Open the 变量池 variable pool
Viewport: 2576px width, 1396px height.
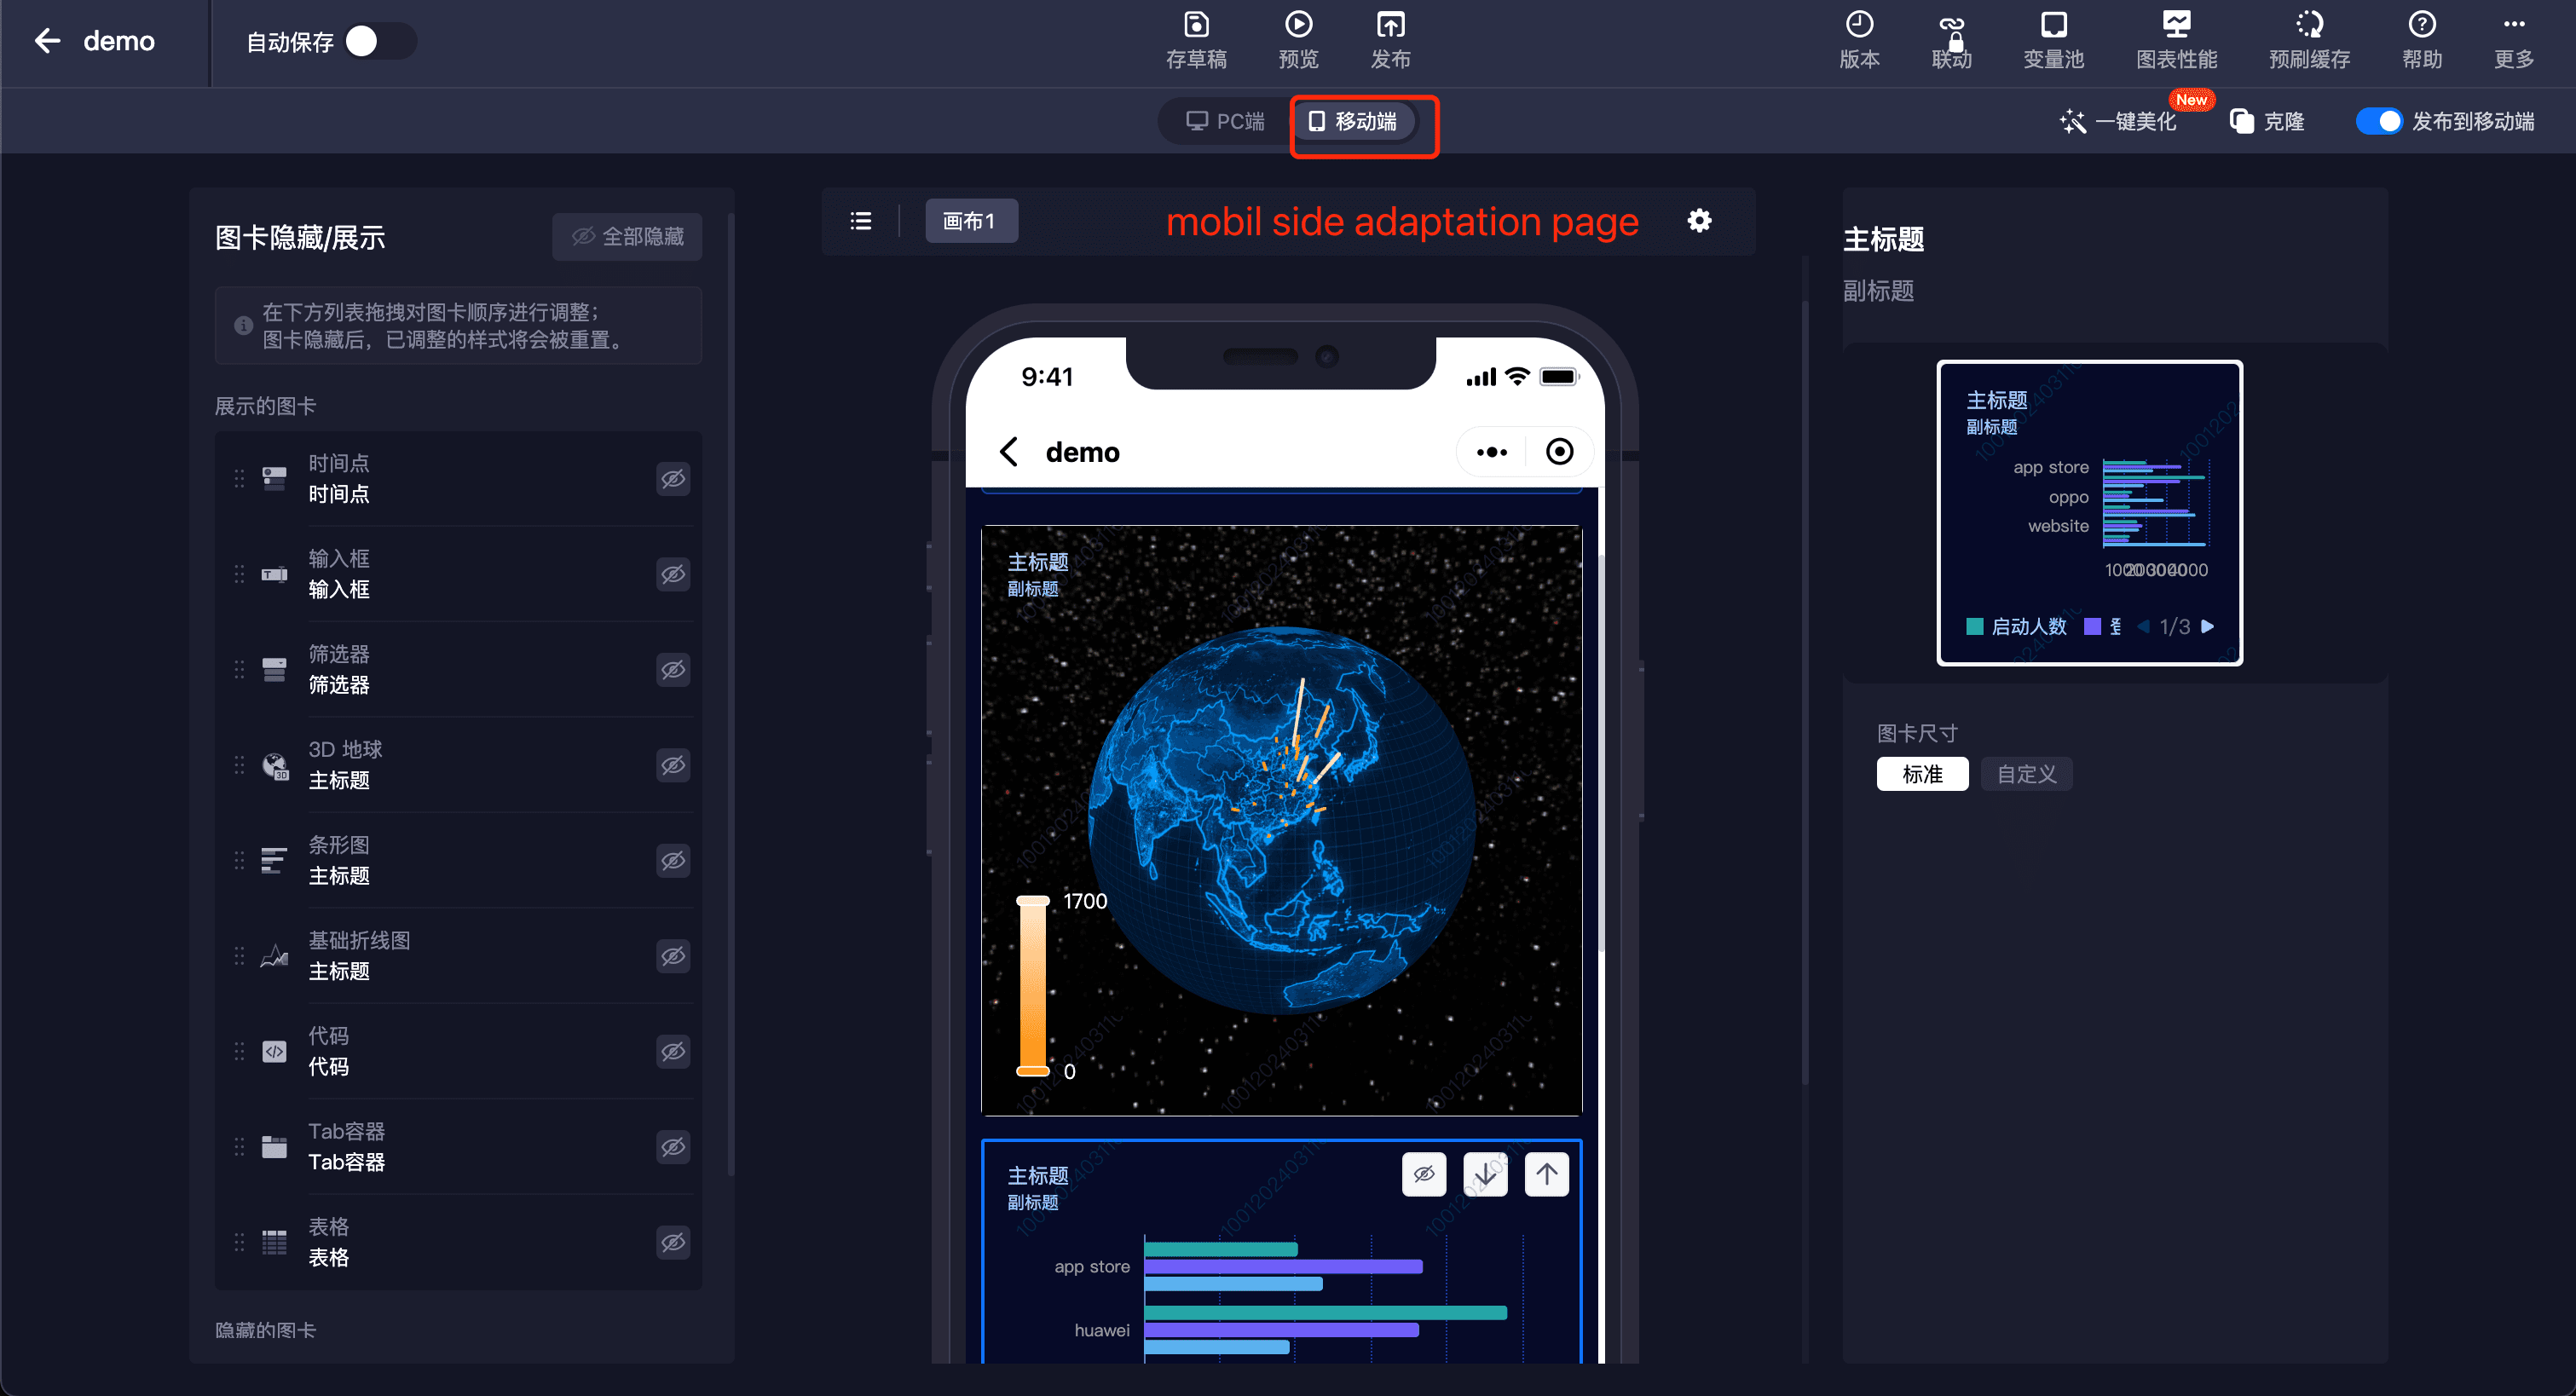pos(2053,40)
